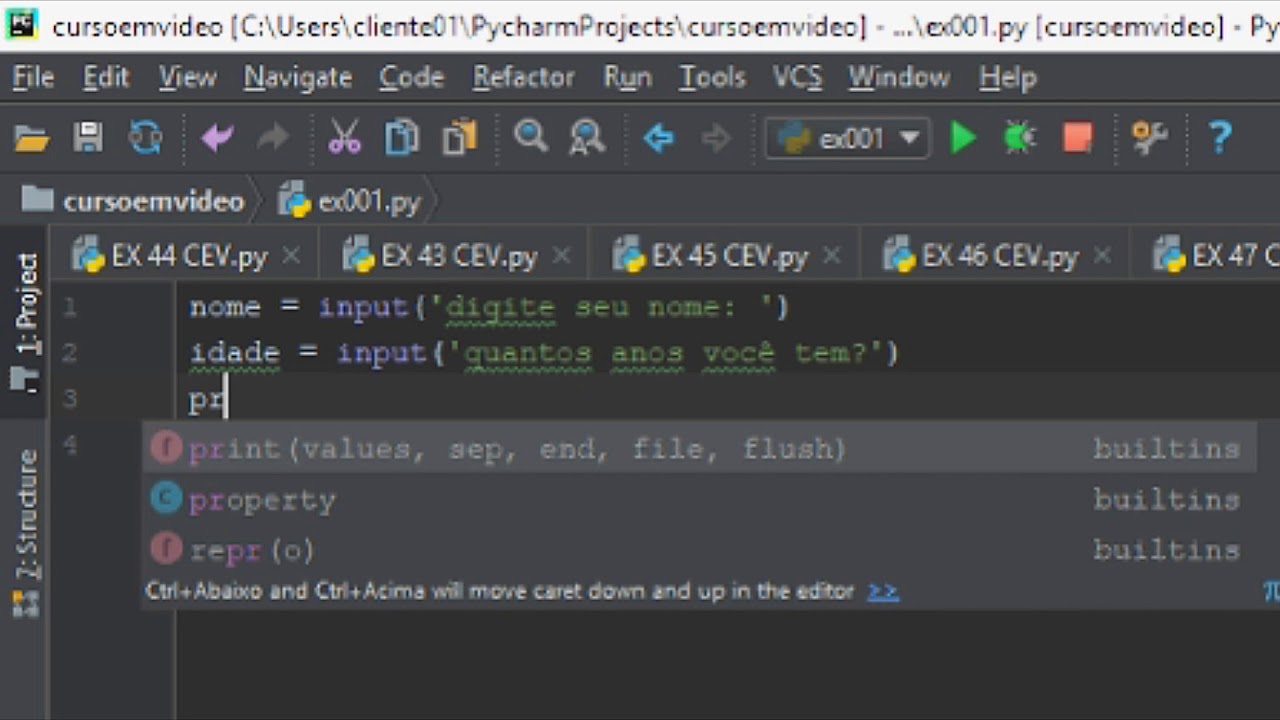The height and width of the screenshot is (720, 1280).
Task: Save all files with the floppy icon
Action: (88, 138)
